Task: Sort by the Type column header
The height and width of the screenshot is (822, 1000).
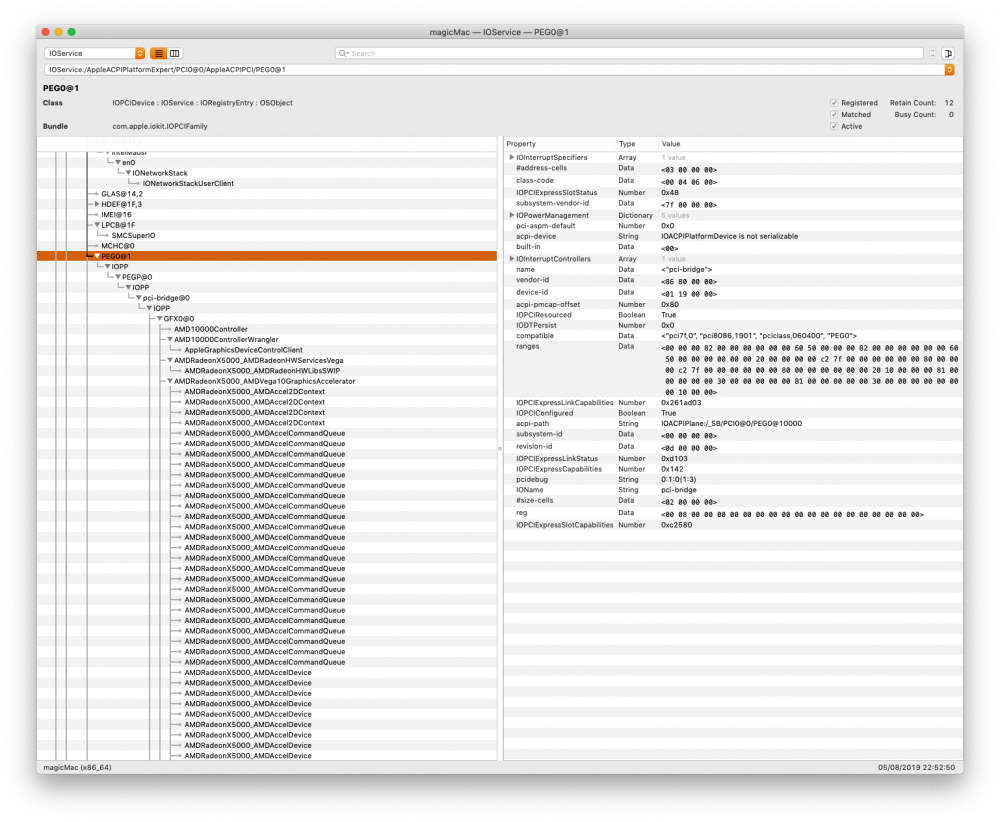Action: (x=636, y=144)
